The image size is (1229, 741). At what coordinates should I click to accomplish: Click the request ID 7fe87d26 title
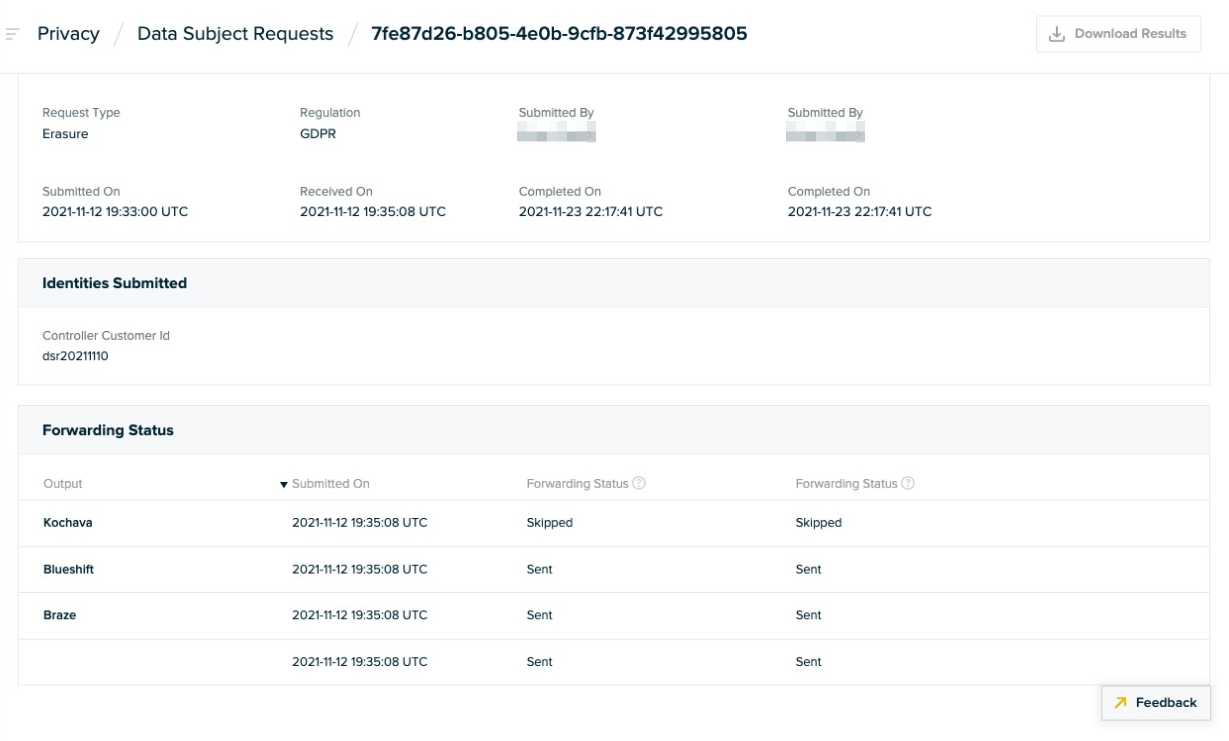(x=559, y=34)
